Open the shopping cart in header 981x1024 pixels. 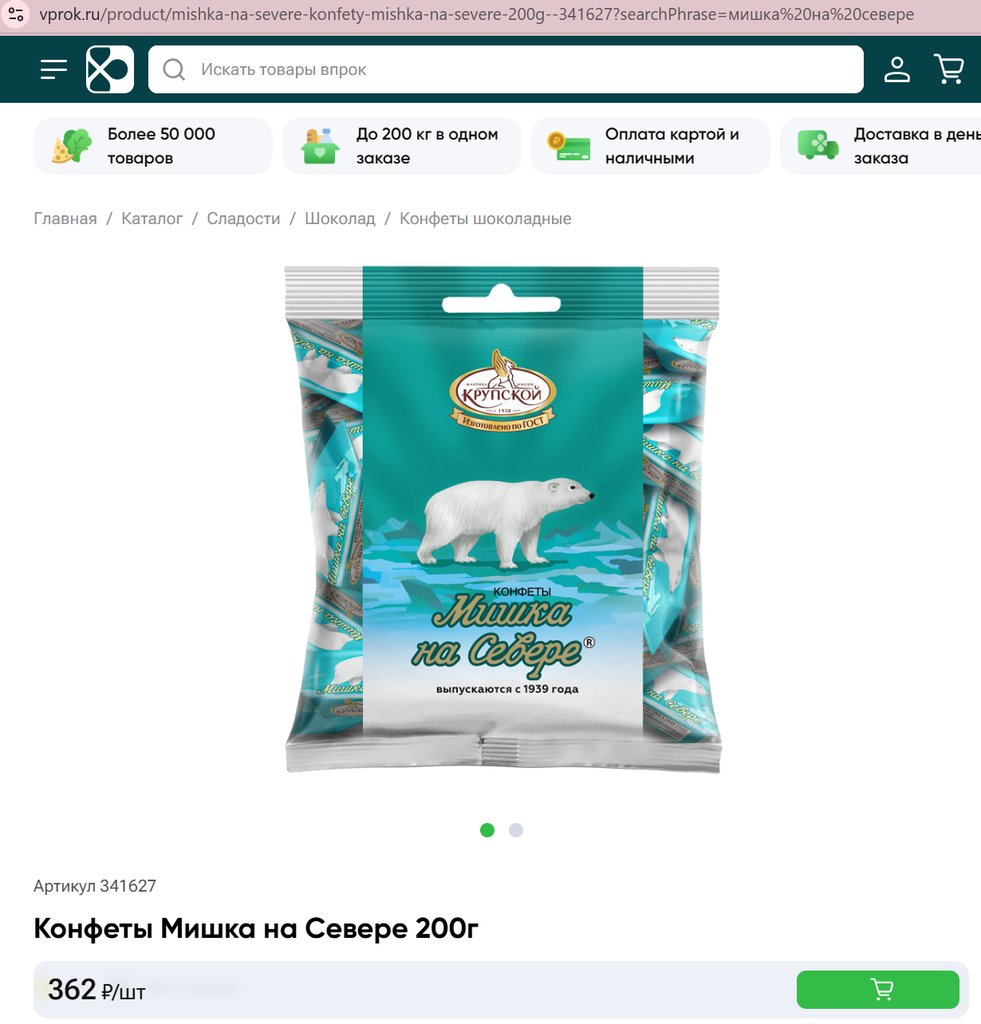(949, 69)
